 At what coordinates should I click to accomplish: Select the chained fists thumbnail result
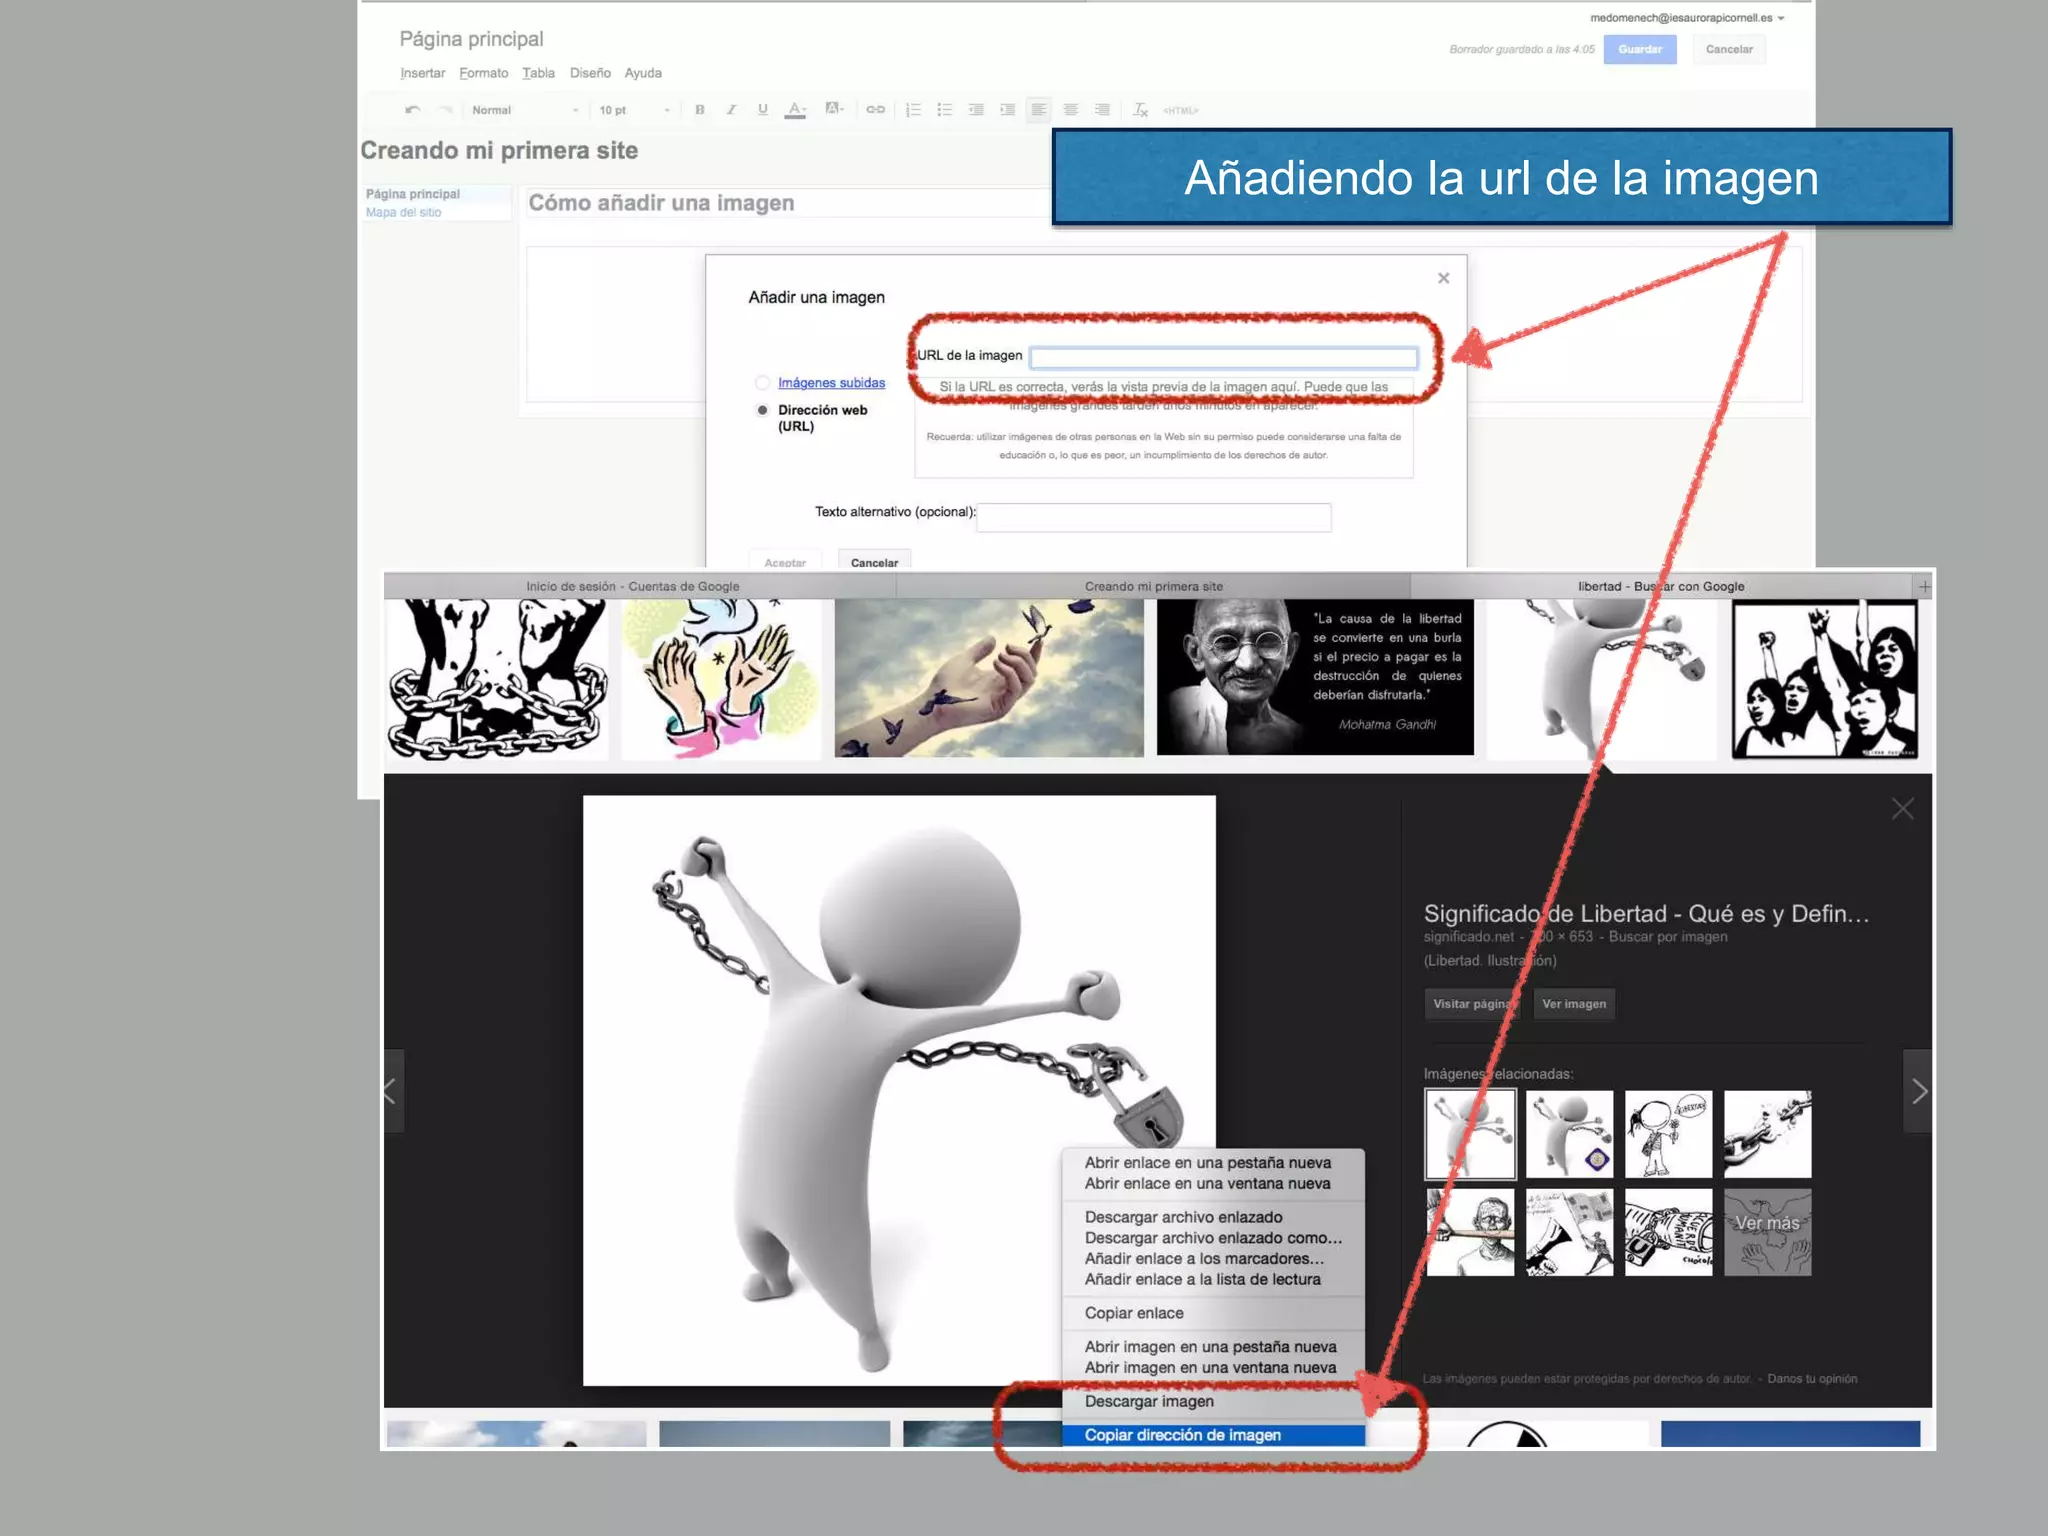tap(497, 678)
